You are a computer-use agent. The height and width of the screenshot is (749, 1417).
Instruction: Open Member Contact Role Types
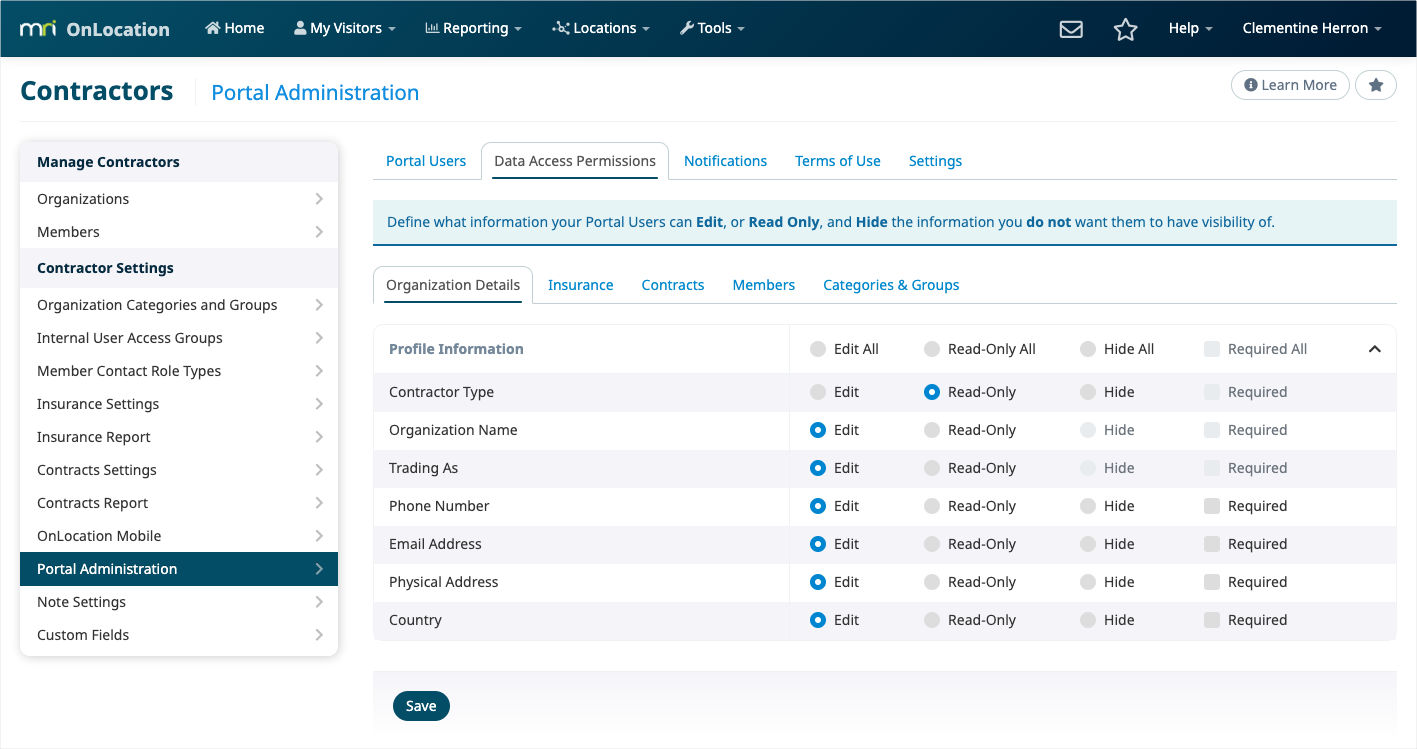[179, 371]
